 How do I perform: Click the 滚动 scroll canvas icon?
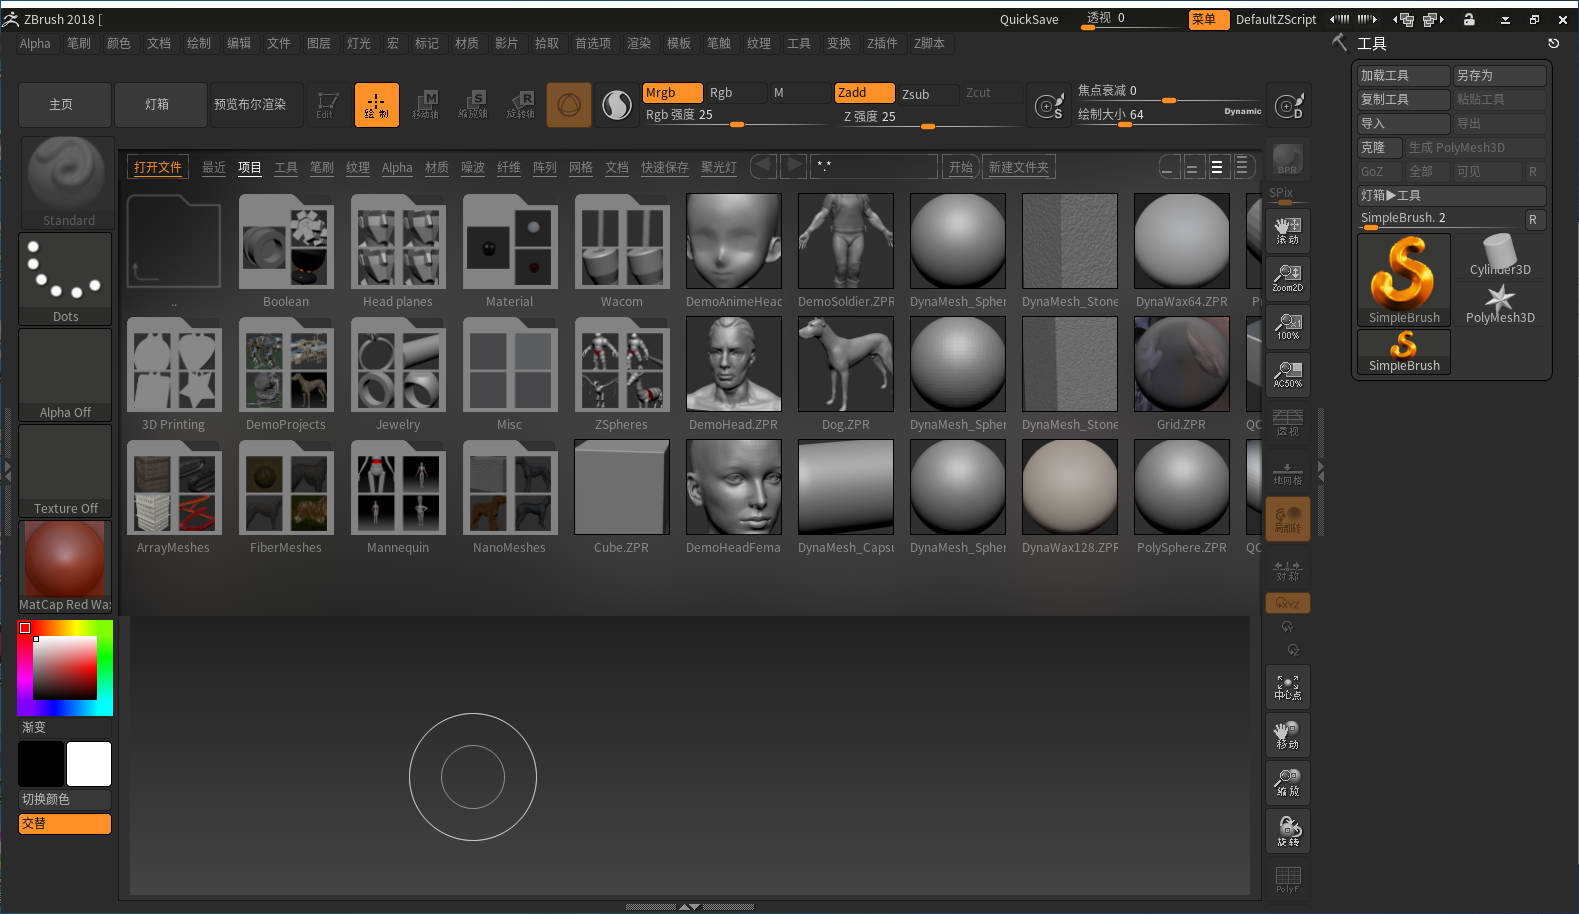tap(1288, 231)
